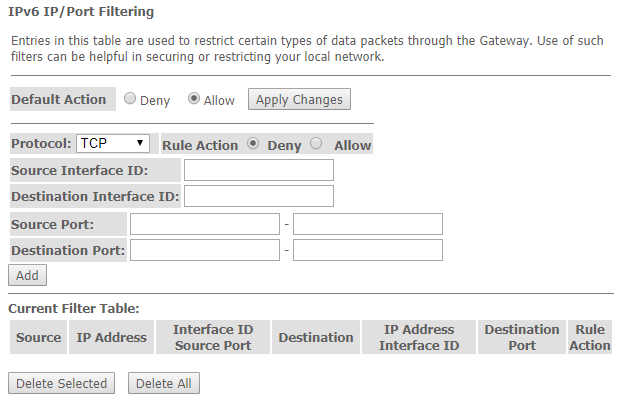Focus the Destination Port ending range field
Viewport: 620px width, 401px height.
368,250
